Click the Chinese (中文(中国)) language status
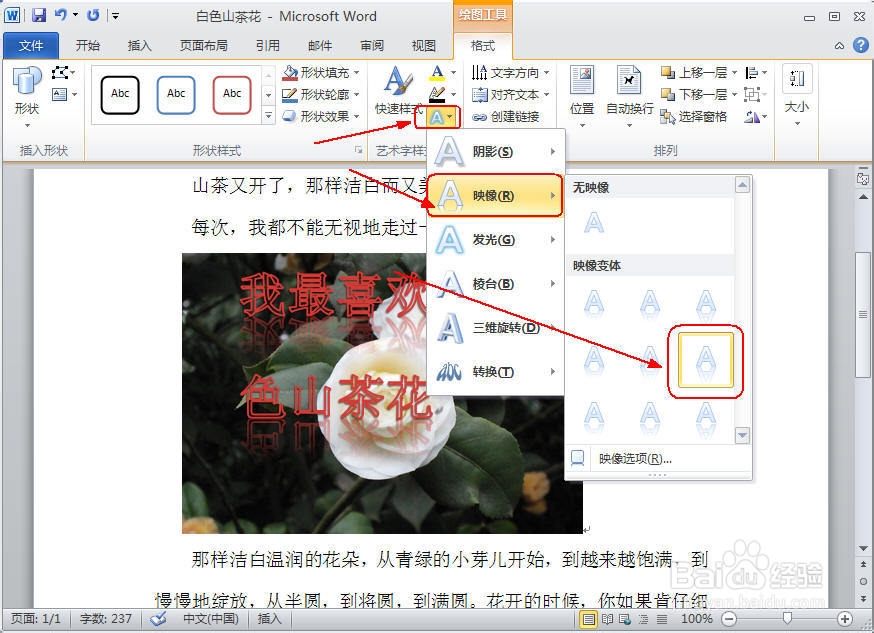The image size is (874, 633). [211, 619]
